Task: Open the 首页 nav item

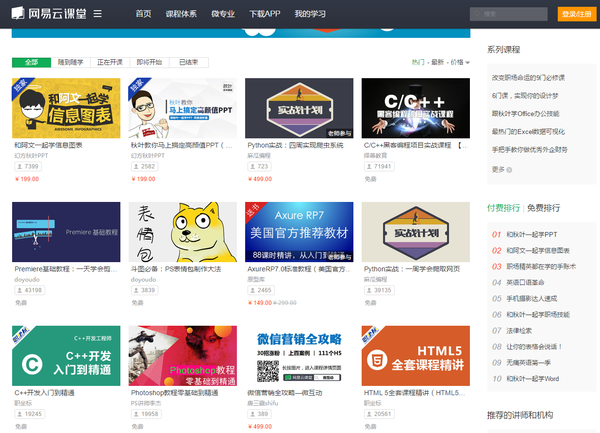Action: (143, 14)
